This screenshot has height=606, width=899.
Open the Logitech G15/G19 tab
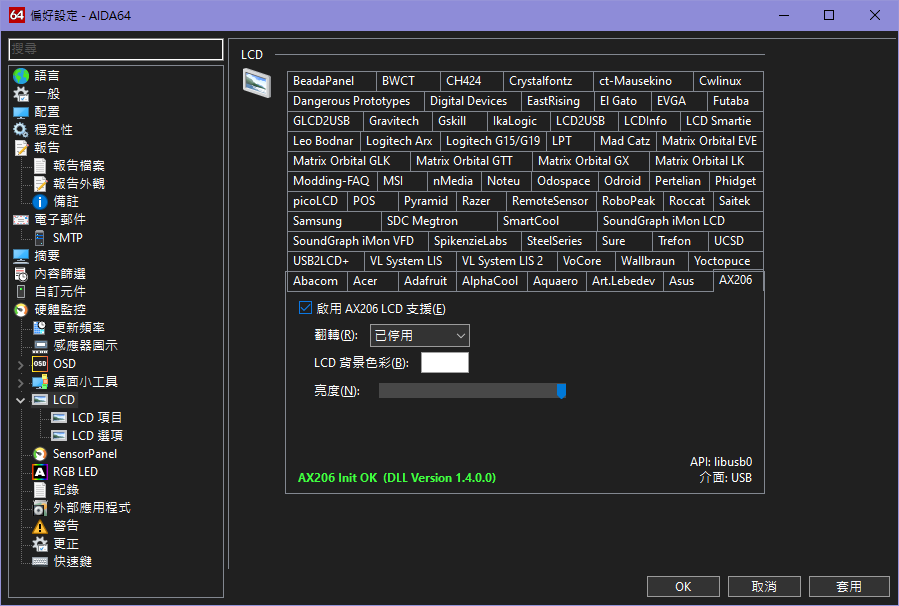coord(493,141)
